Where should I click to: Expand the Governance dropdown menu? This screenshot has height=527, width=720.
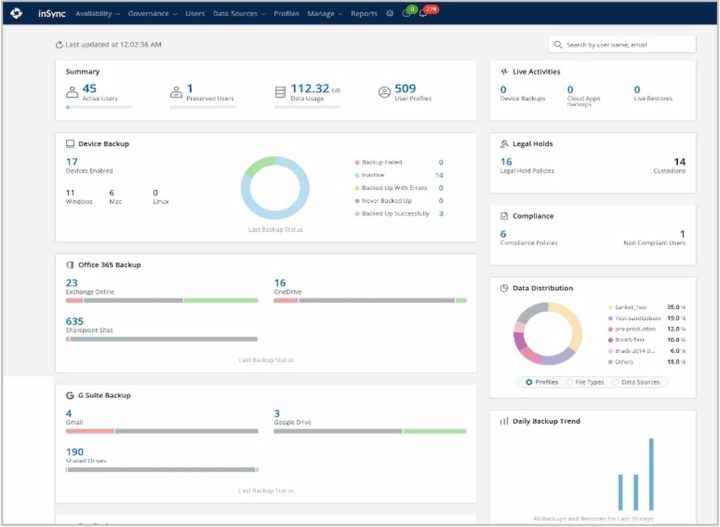click(152, 14)
